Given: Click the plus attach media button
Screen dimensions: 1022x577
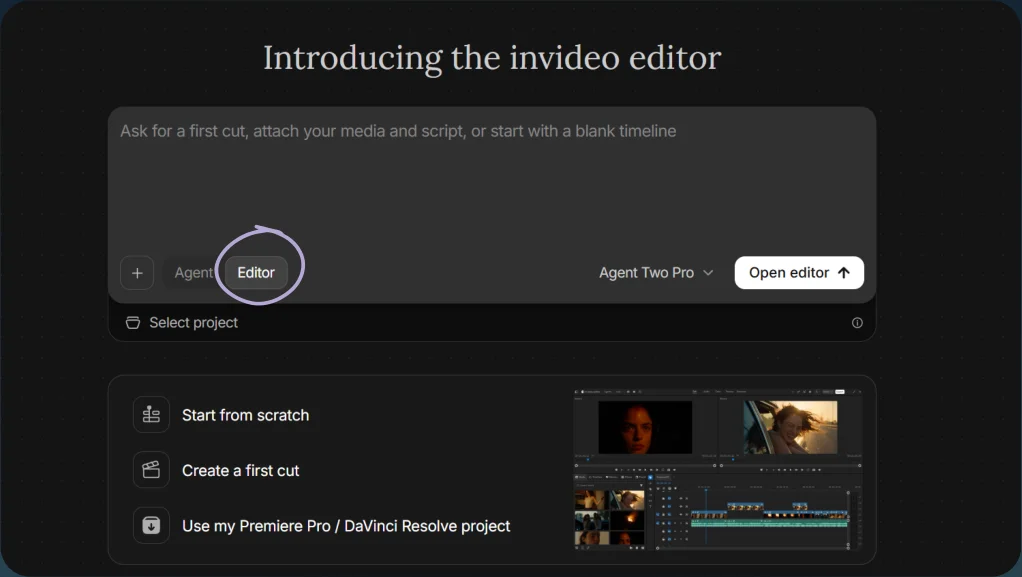Looking at the screenshot, I should [x=137, y=273].
